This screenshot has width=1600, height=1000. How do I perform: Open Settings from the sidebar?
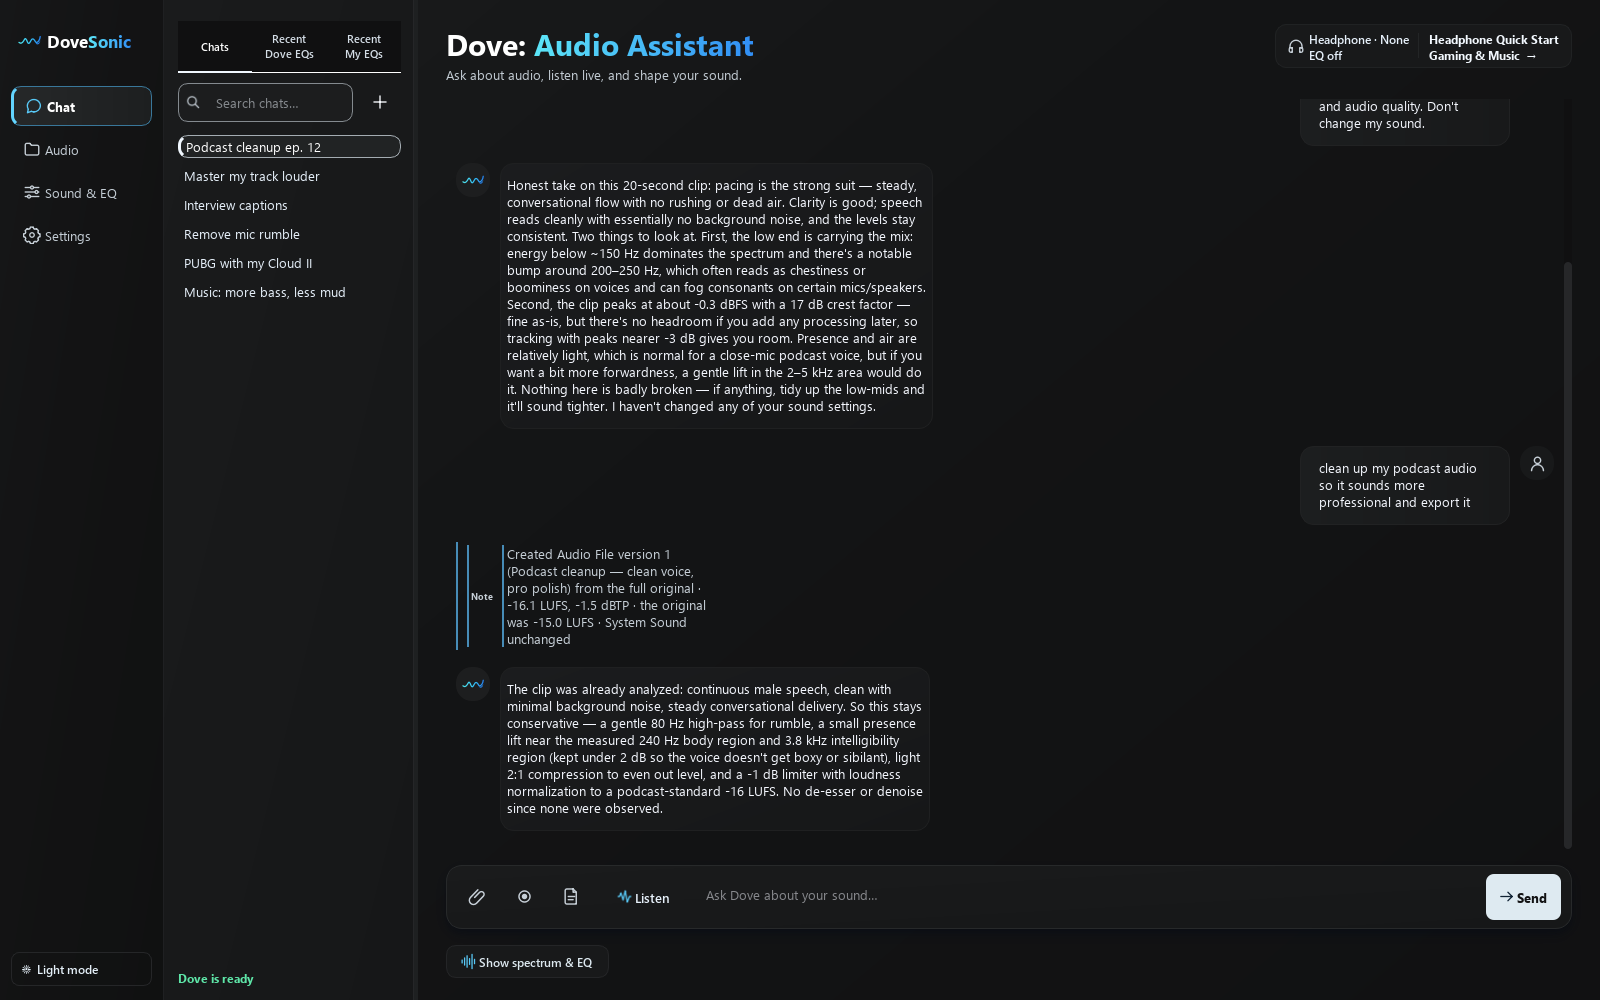82,236
